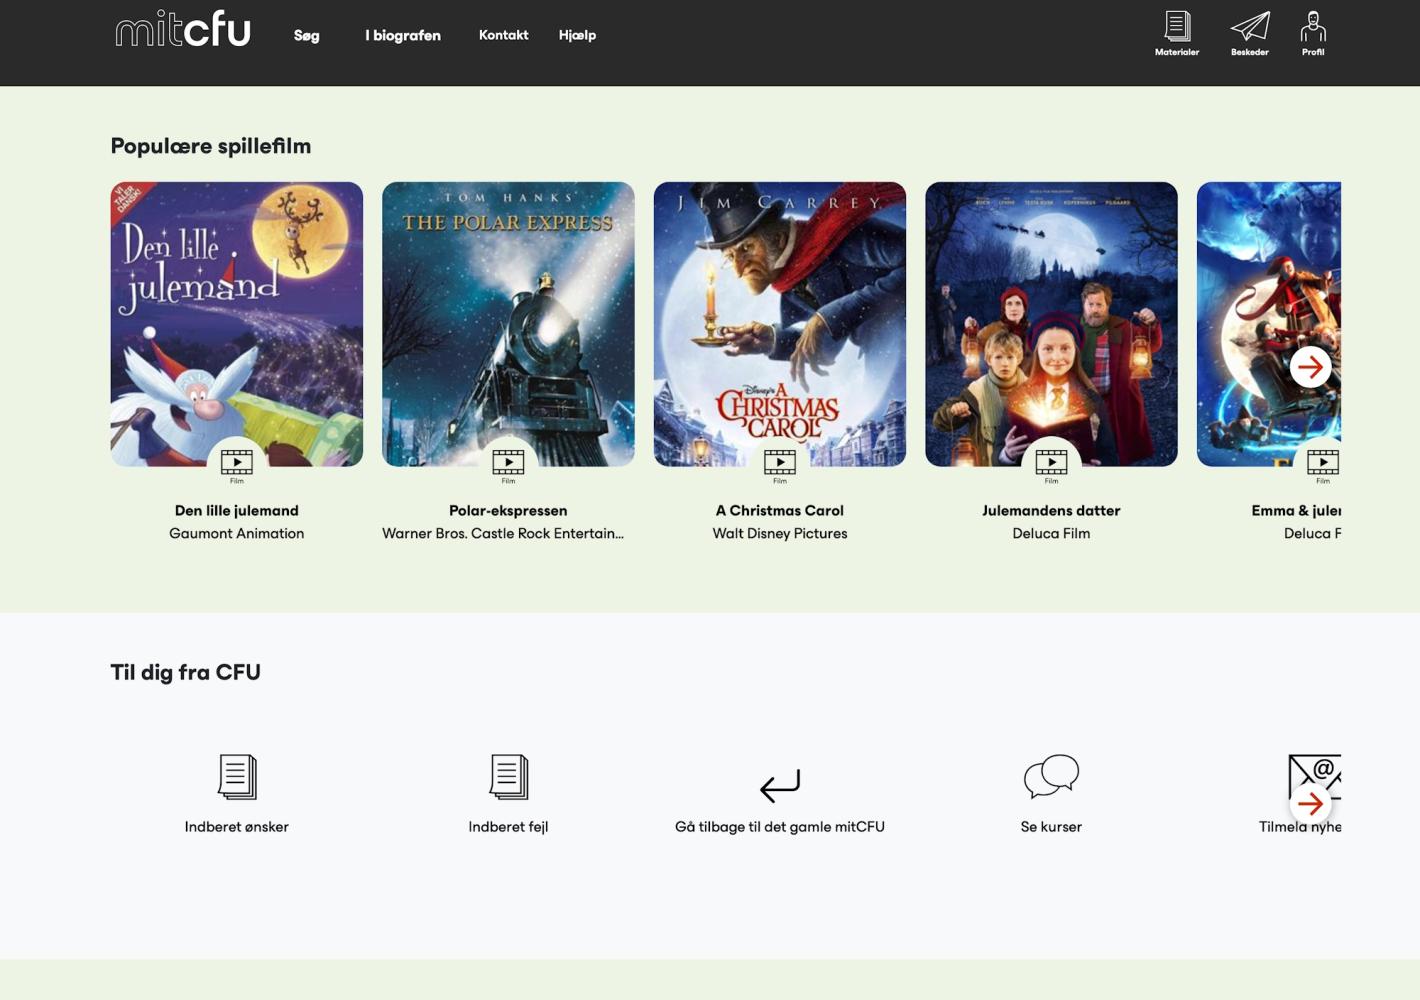Open the Beskeder paper plane icon
1420x1000 pixels.
[x=1250, y=34]
